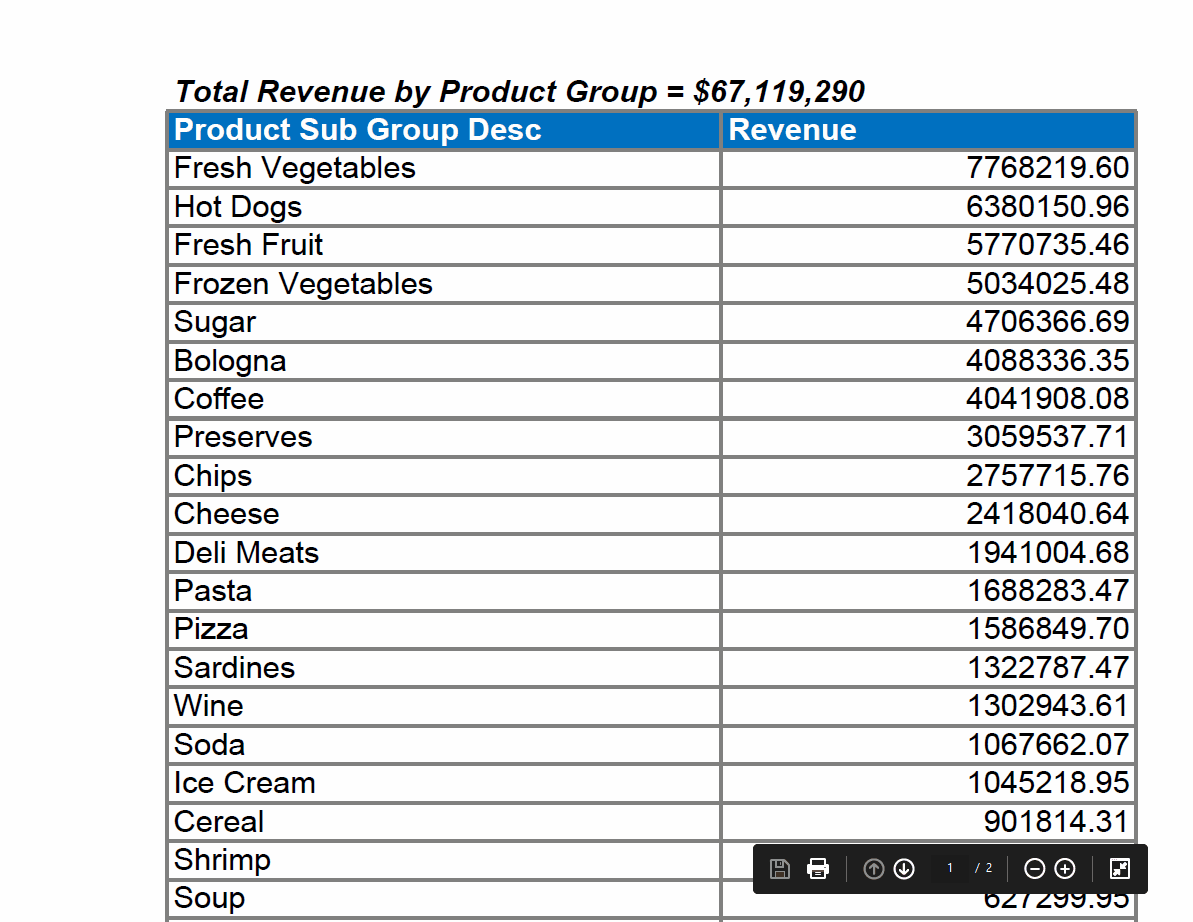Select the 'Sugar' cell in the table
Screen dimensions: 1193x922
point(213,322)
